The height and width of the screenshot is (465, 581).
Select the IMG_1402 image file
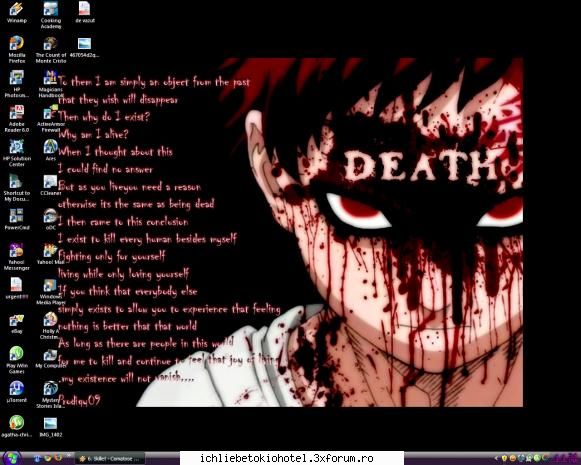coord(51,426)
